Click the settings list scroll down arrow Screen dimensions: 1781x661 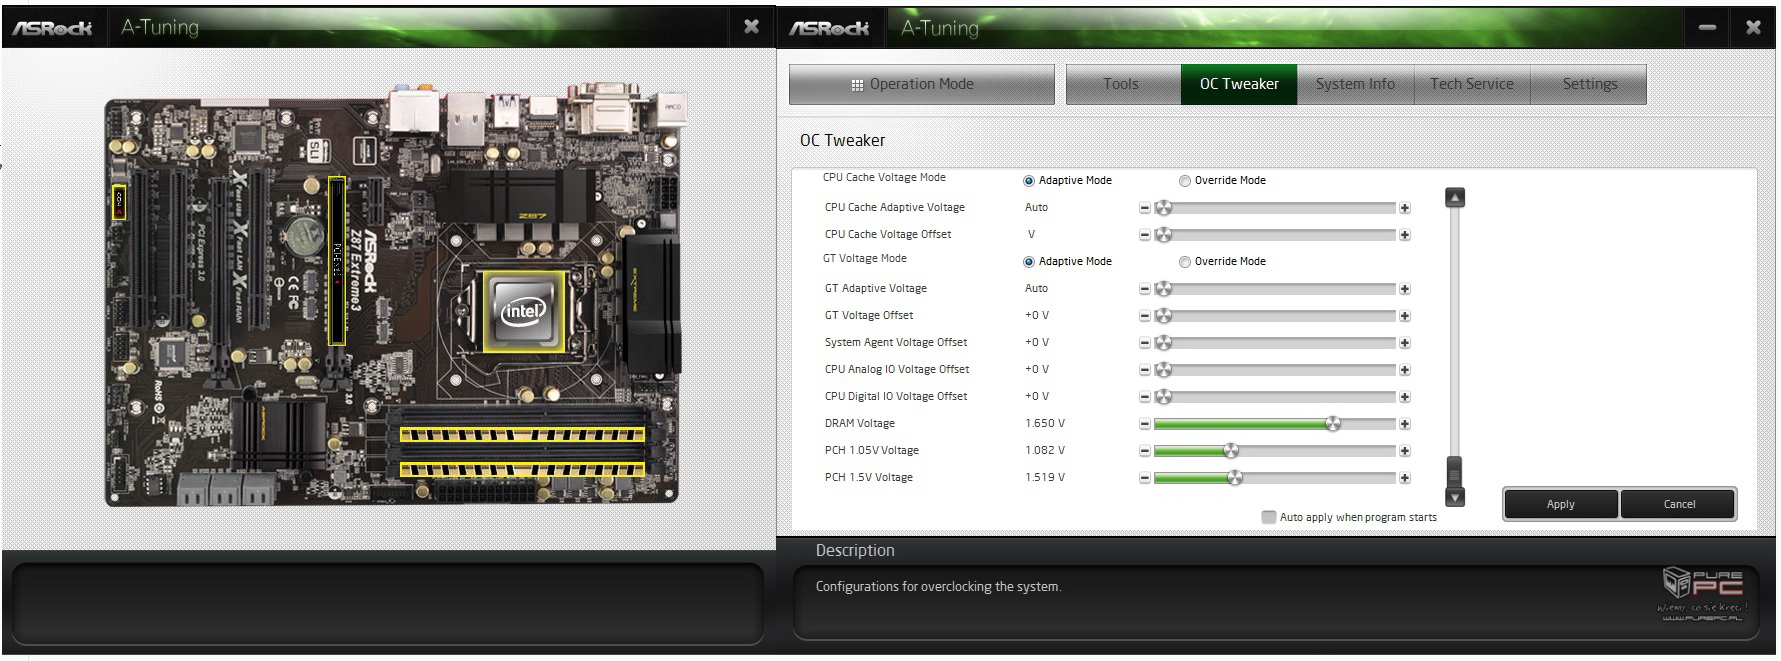(x=1456, y=497)
